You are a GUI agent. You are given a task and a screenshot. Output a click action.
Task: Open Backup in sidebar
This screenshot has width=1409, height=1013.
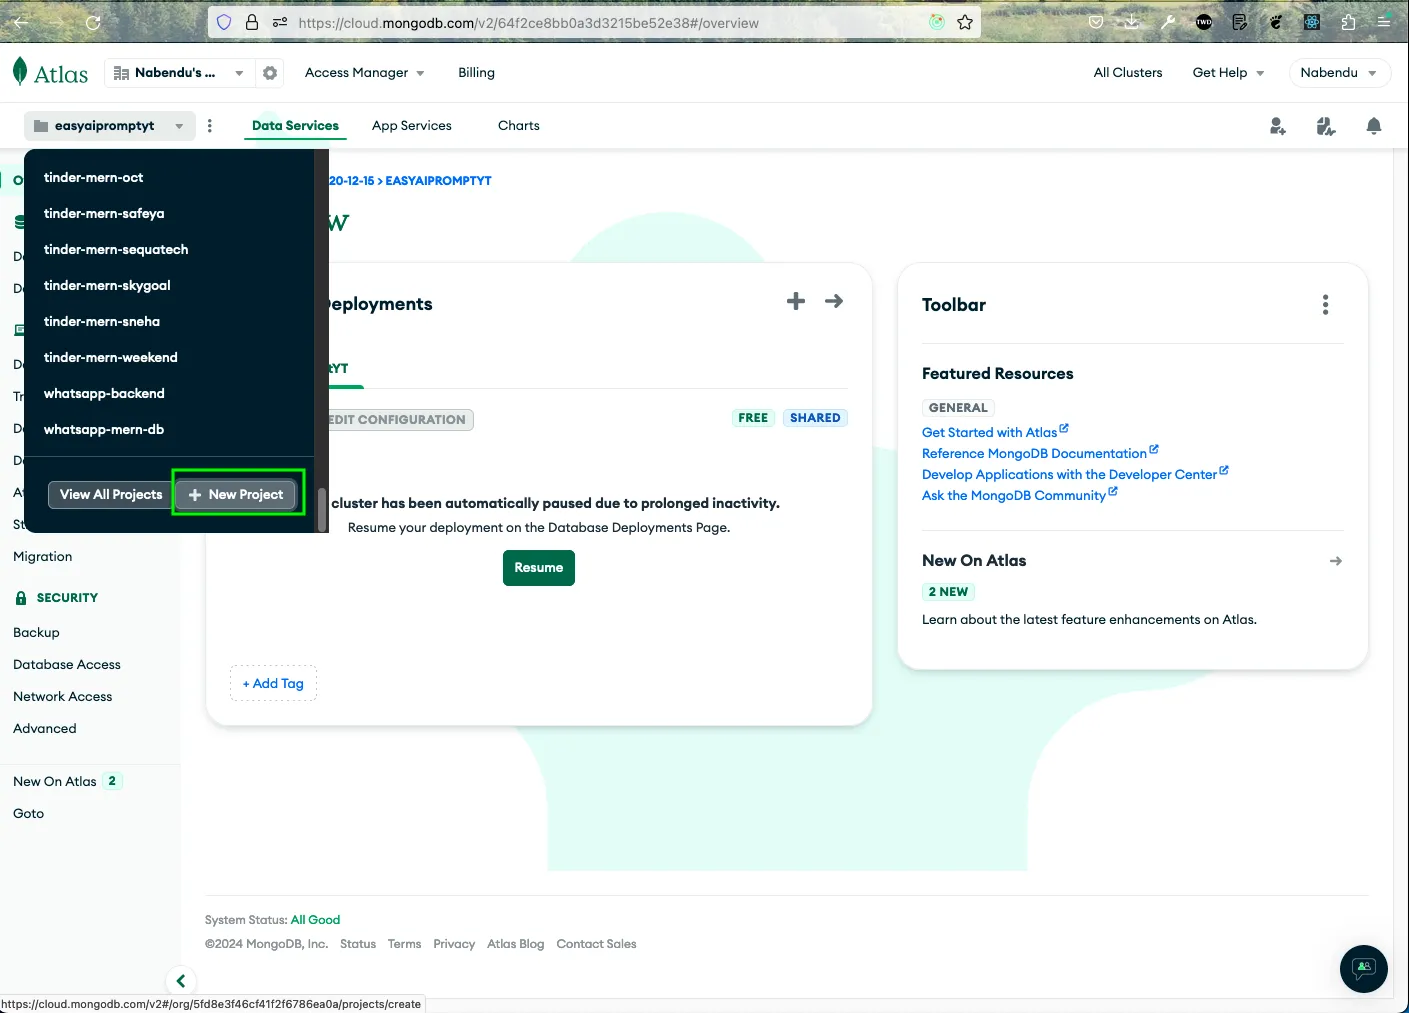point(36,632)
